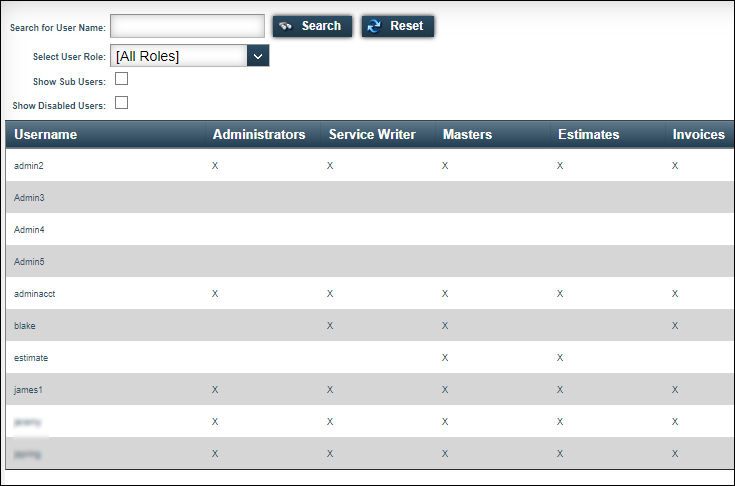Click james1's Service Writer X mark
This screenshot has height=486, width=735.
click(x=330, y=389)
